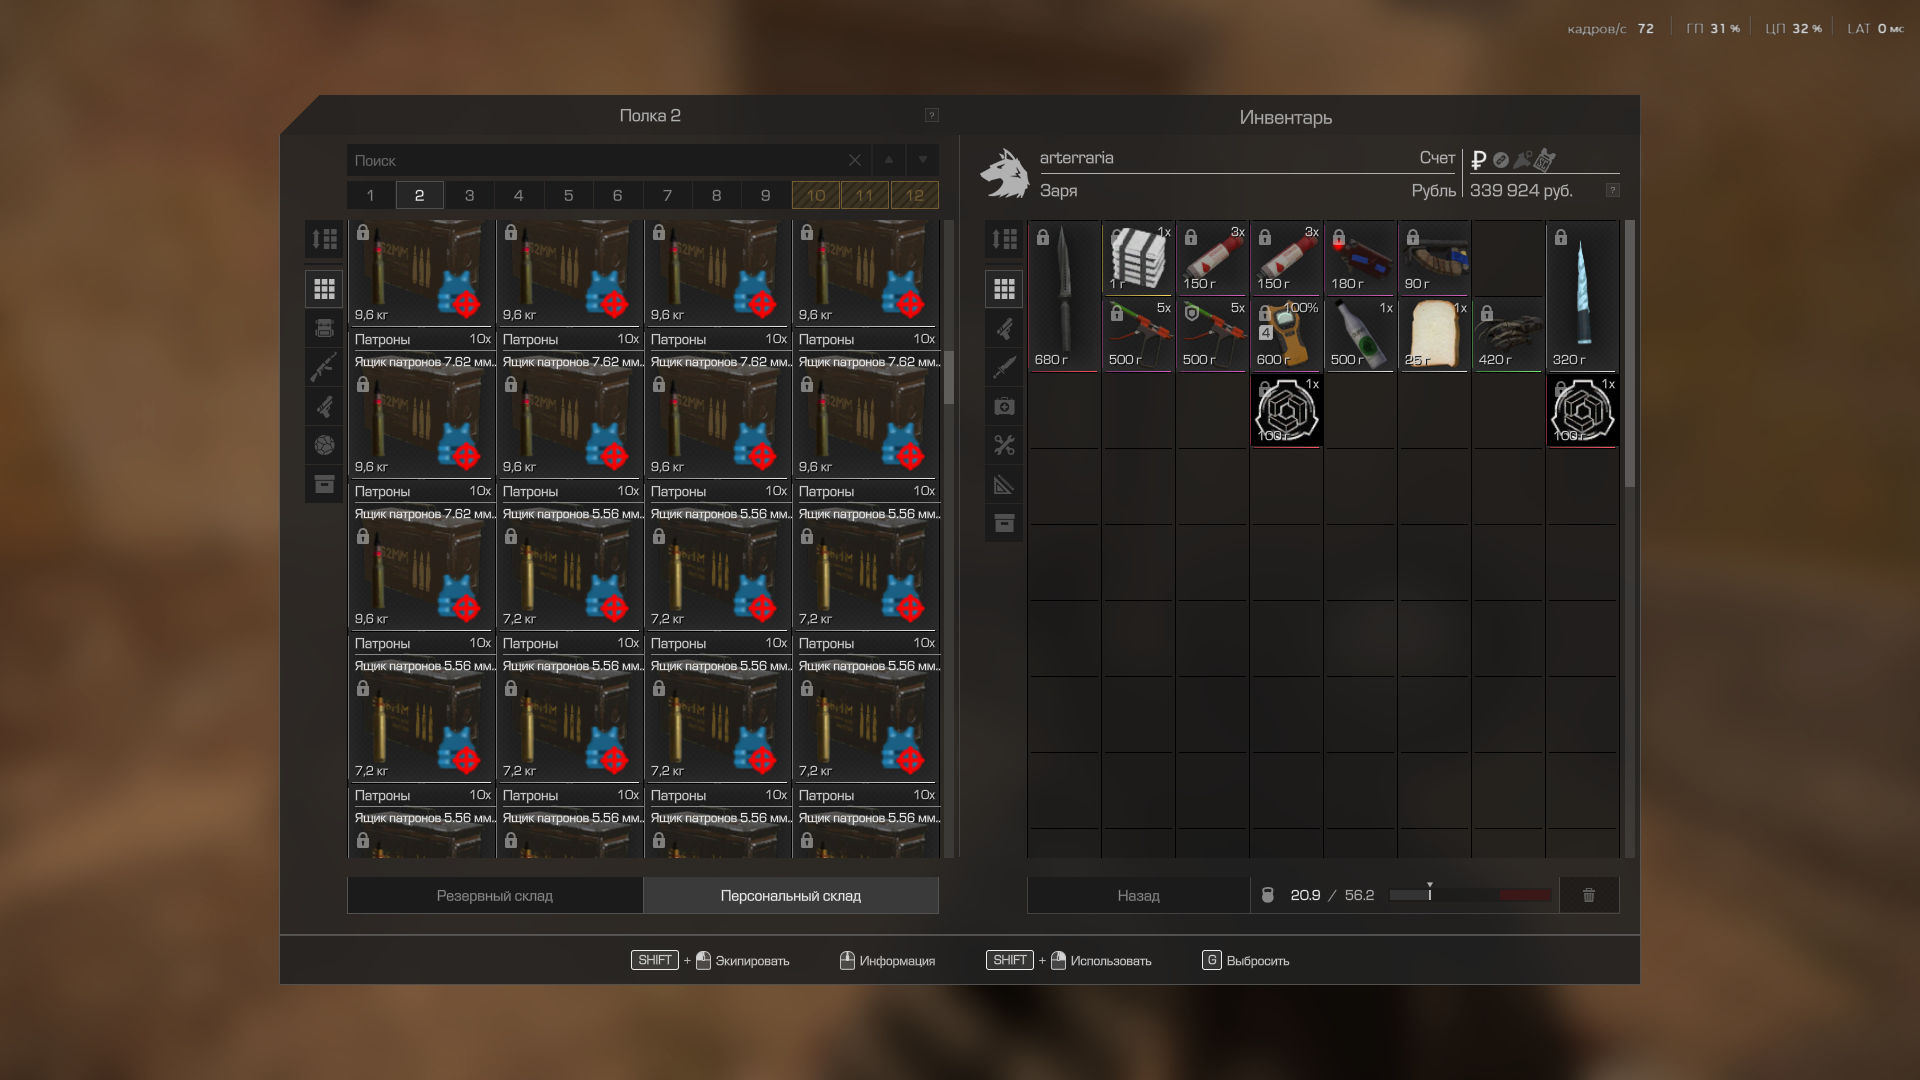Viewport: 1920px width, 1080px height.
Task: Clear the Поиск search field
Action: pos(855,160)
